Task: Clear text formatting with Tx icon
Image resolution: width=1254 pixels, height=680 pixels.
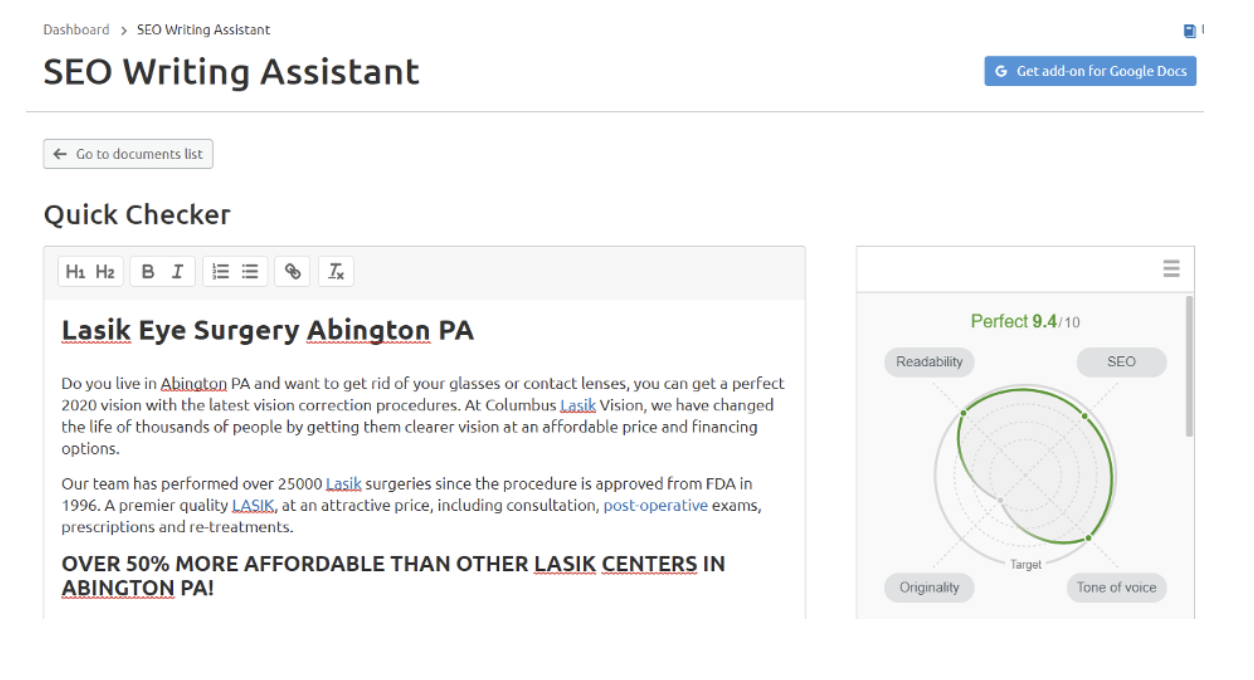Action: [337, 271]
